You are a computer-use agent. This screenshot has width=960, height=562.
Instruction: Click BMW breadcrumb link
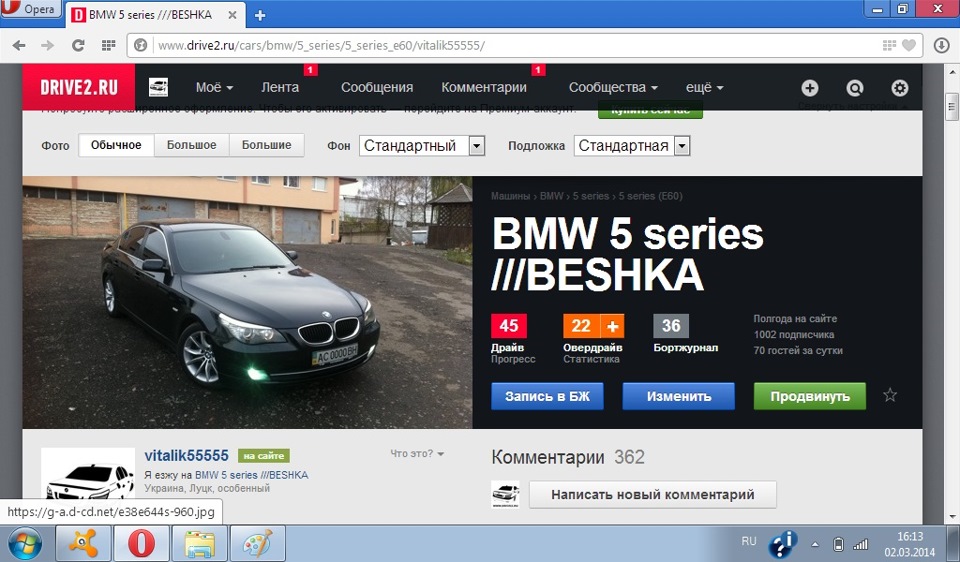551,196
